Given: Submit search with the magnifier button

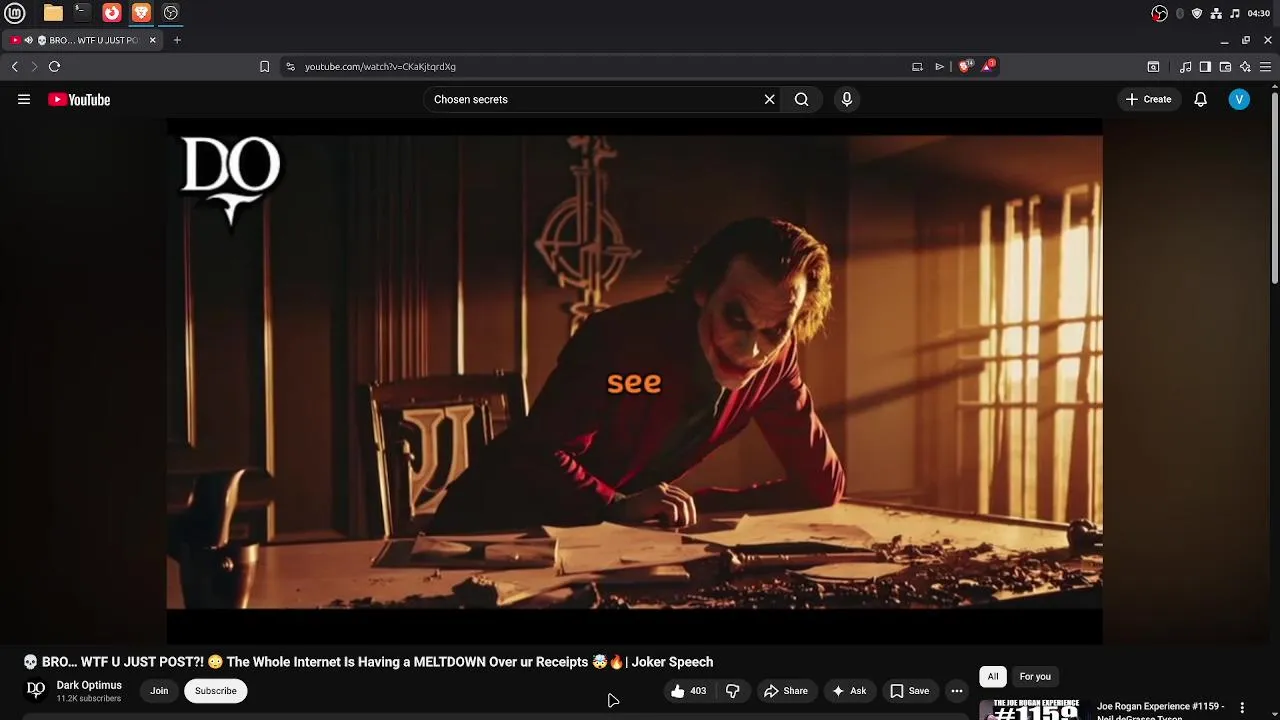Looking at the screenshot, I should [801, 99].
